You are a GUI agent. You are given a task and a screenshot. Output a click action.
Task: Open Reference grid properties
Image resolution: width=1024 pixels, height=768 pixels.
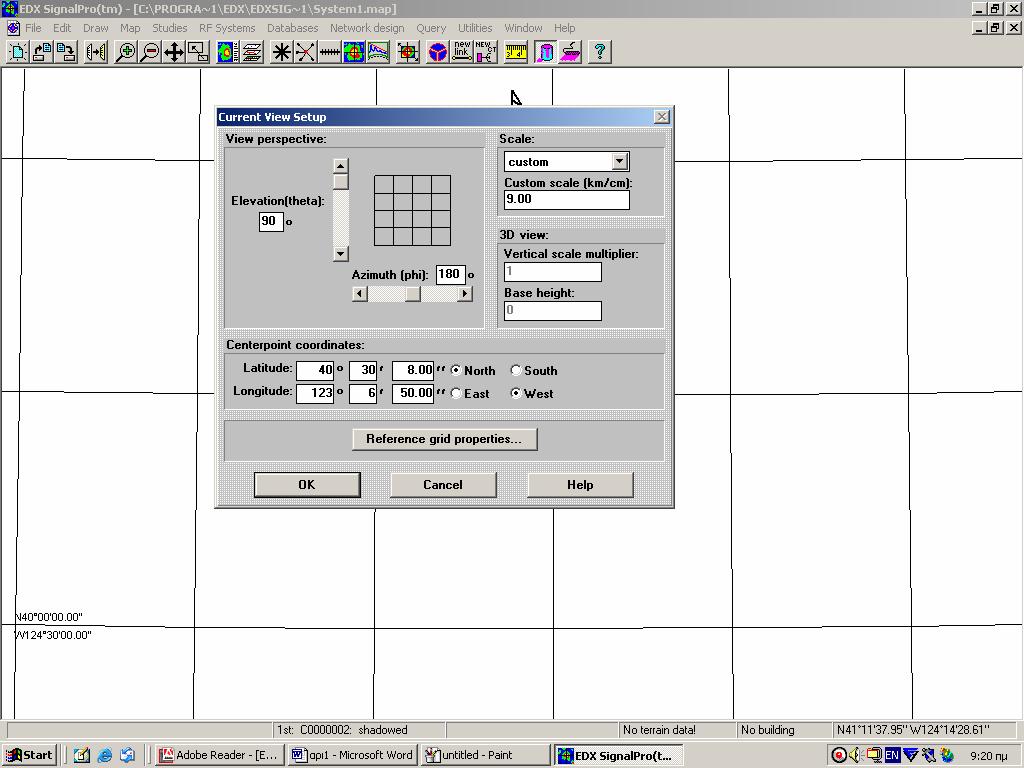click(x=444, y=439)
